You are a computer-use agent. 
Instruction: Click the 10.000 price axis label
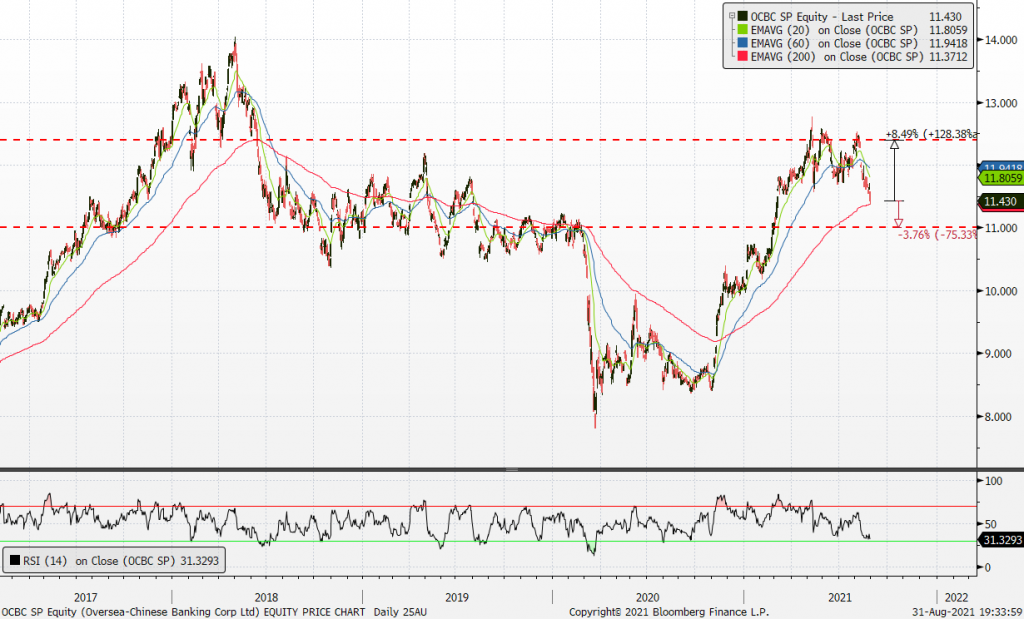(999, 291)
